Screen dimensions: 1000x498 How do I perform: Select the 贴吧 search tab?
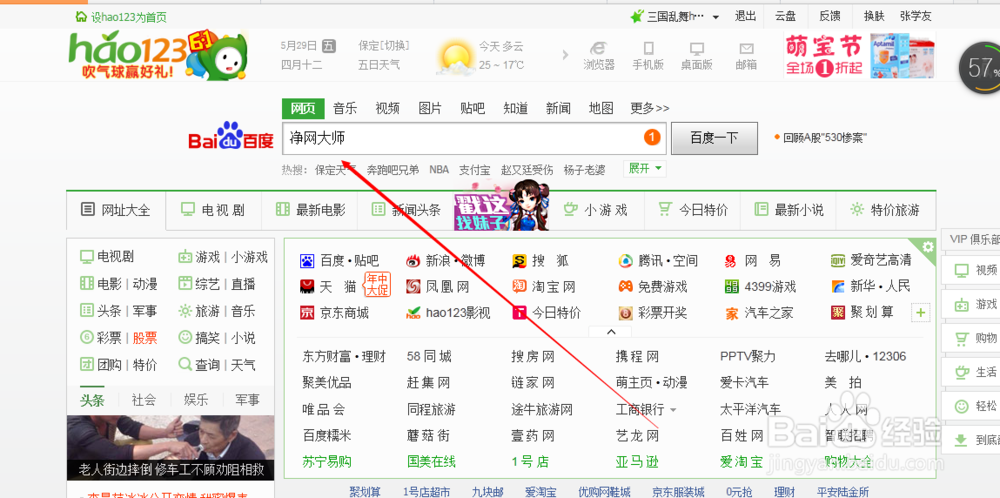click(x=473, y=108)
